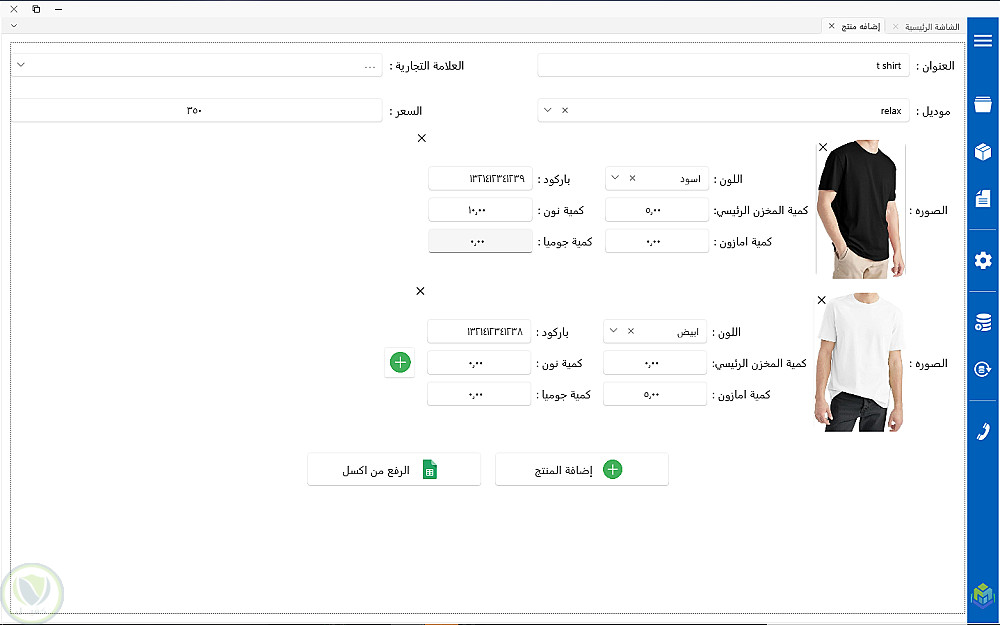Click the currency refresh icon in sidebar
The image size is (1000, 625).
pyautogui.click(x=982, y=369)
